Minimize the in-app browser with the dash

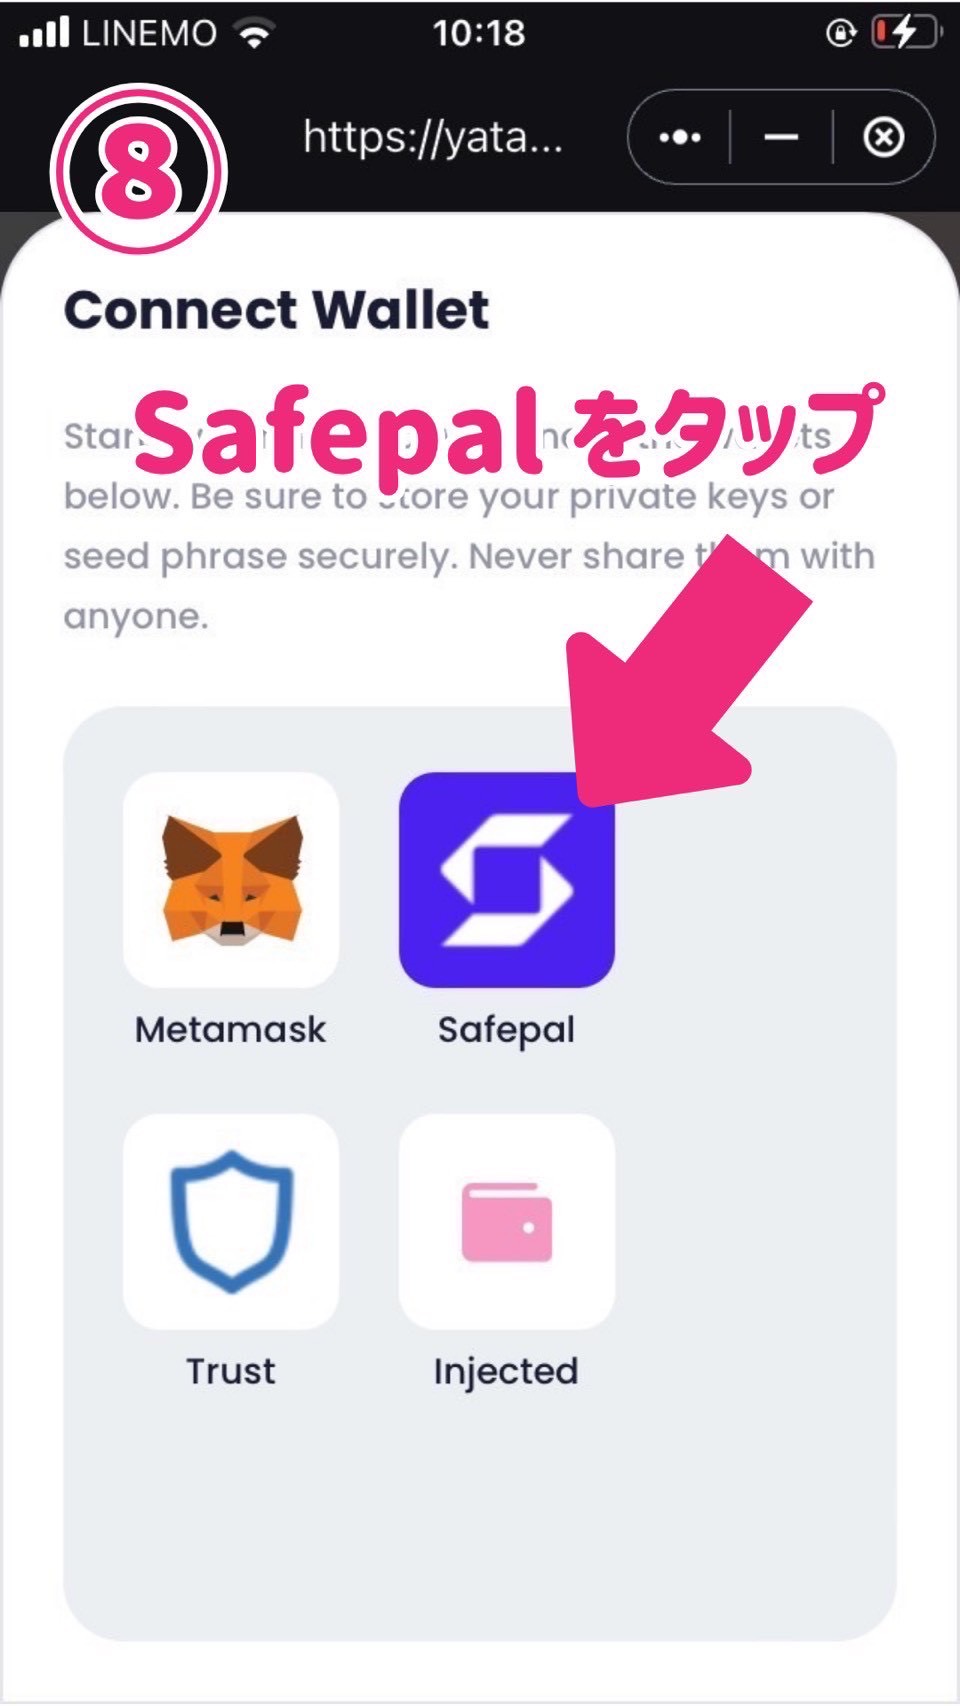[781, 137]
